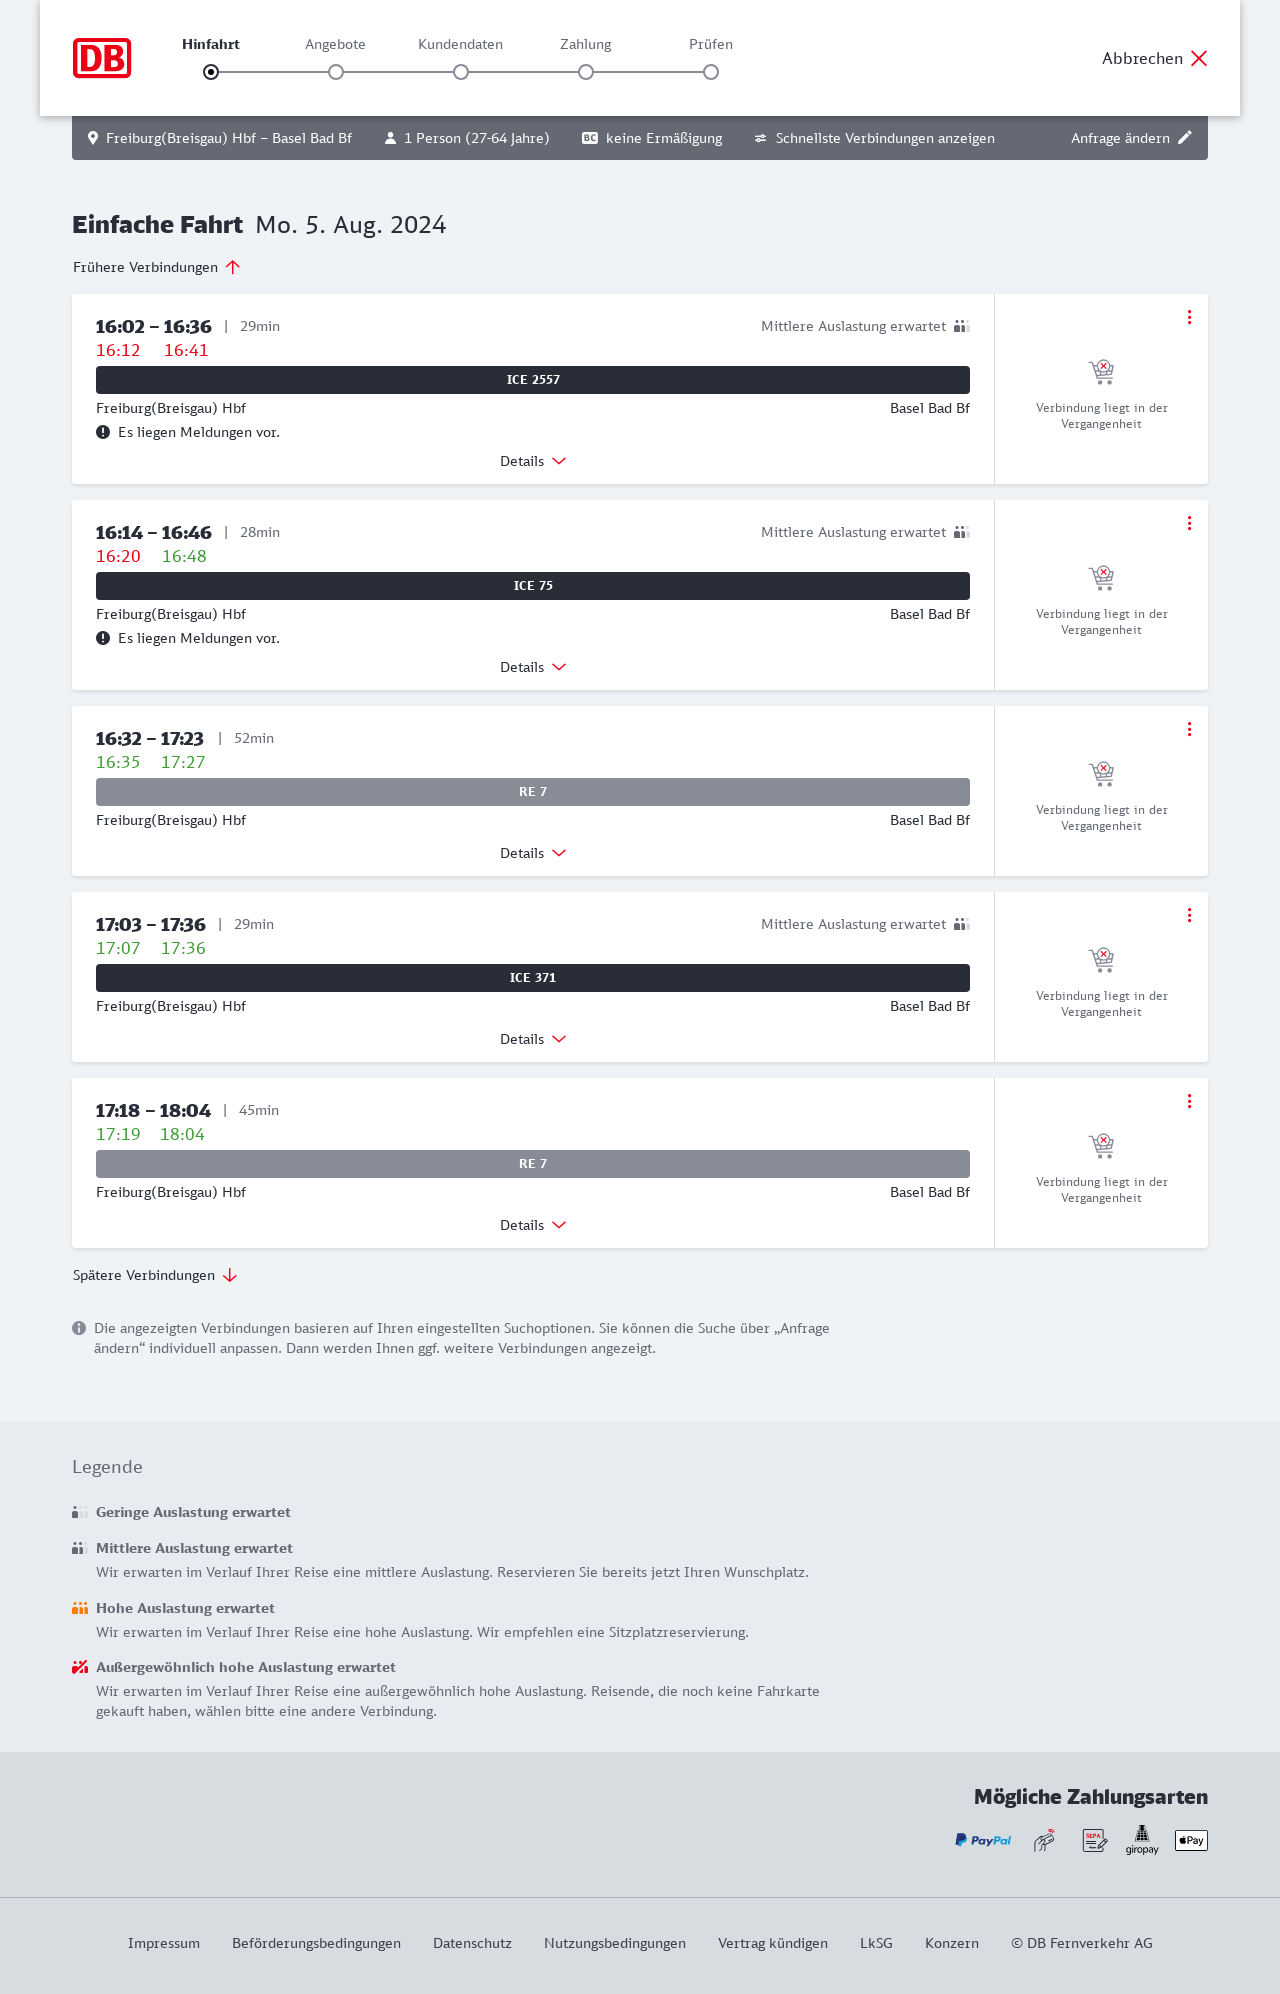This screenshot has height=1994, width=1280.
Task: Open three-dot menu for ICE 371 connection
Action: pos(1189,915)
